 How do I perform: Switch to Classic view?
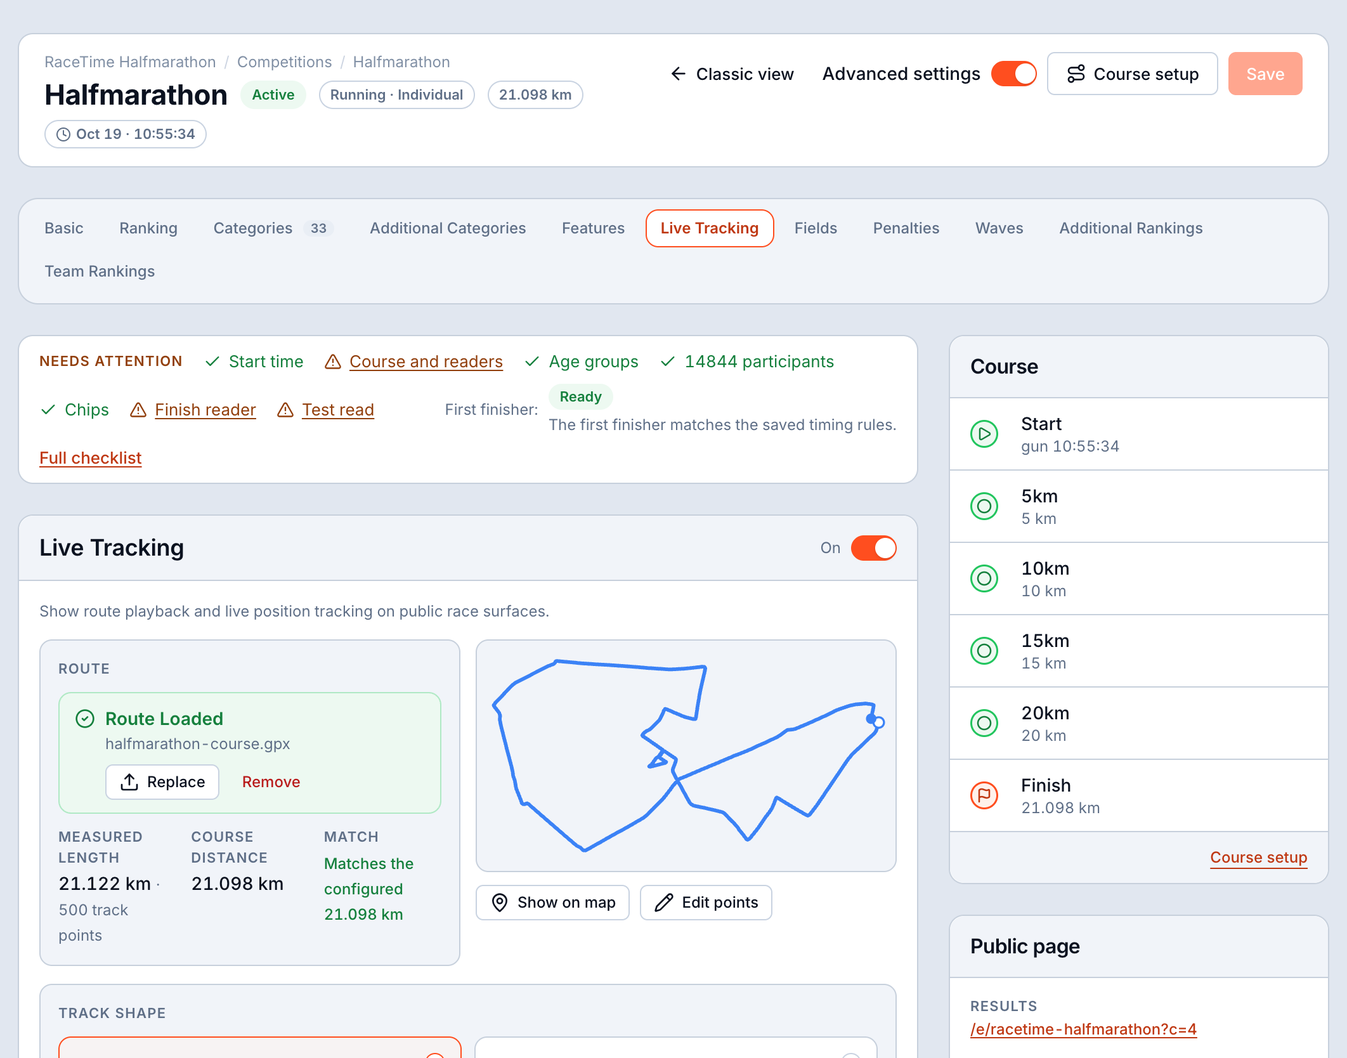click(732, 74)
